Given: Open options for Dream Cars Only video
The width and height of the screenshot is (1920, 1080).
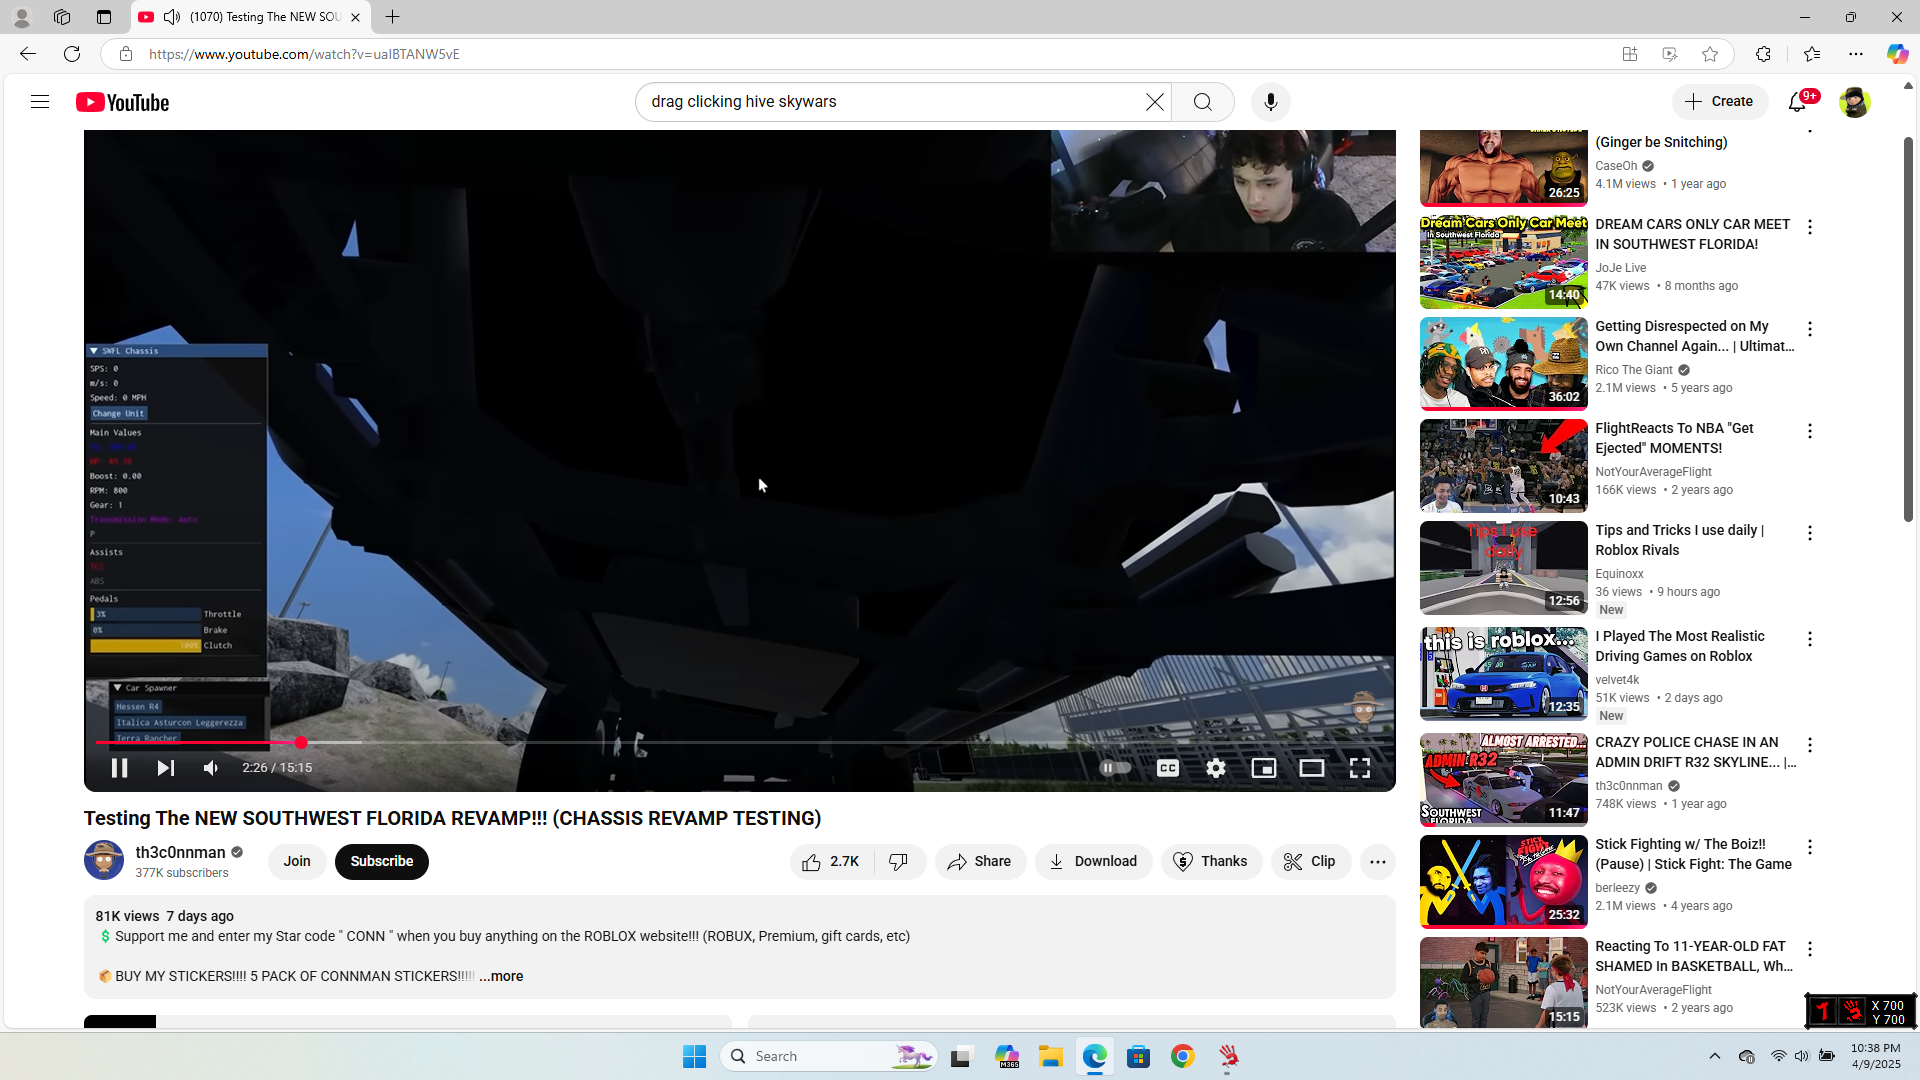Looking at the screenshot, I should coord(1810,227).
